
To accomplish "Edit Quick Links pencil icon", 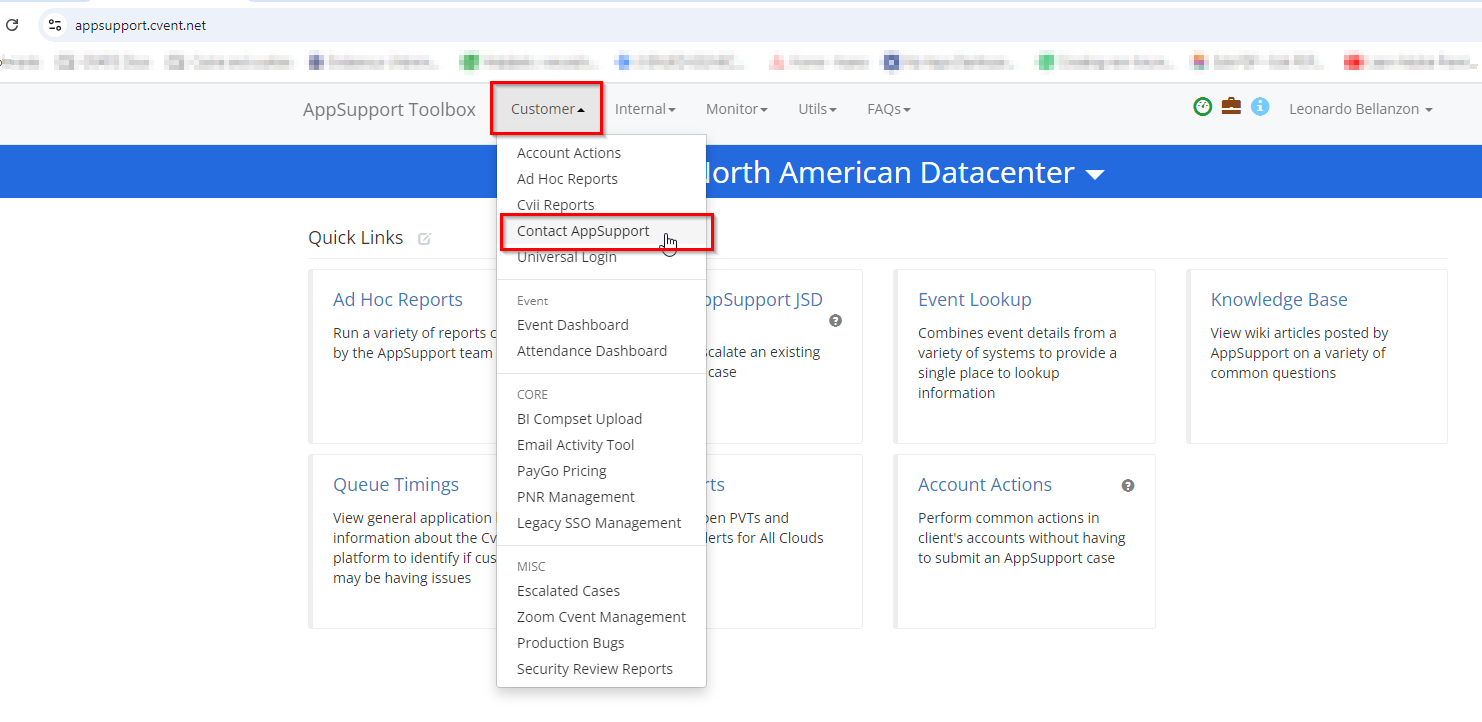I will [424, 238].
